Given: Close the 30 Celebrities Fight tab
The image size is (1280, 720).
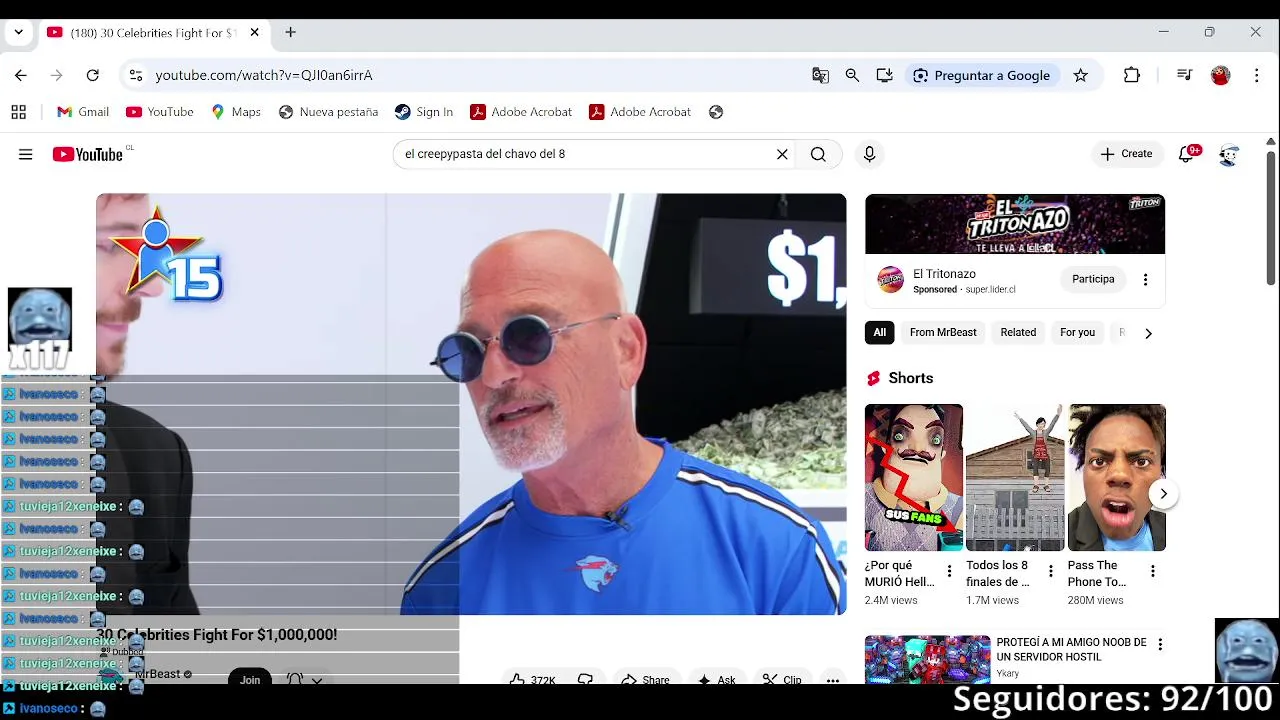Looking at the screenshot, I should pyautogui.click(x=254, y=32).
